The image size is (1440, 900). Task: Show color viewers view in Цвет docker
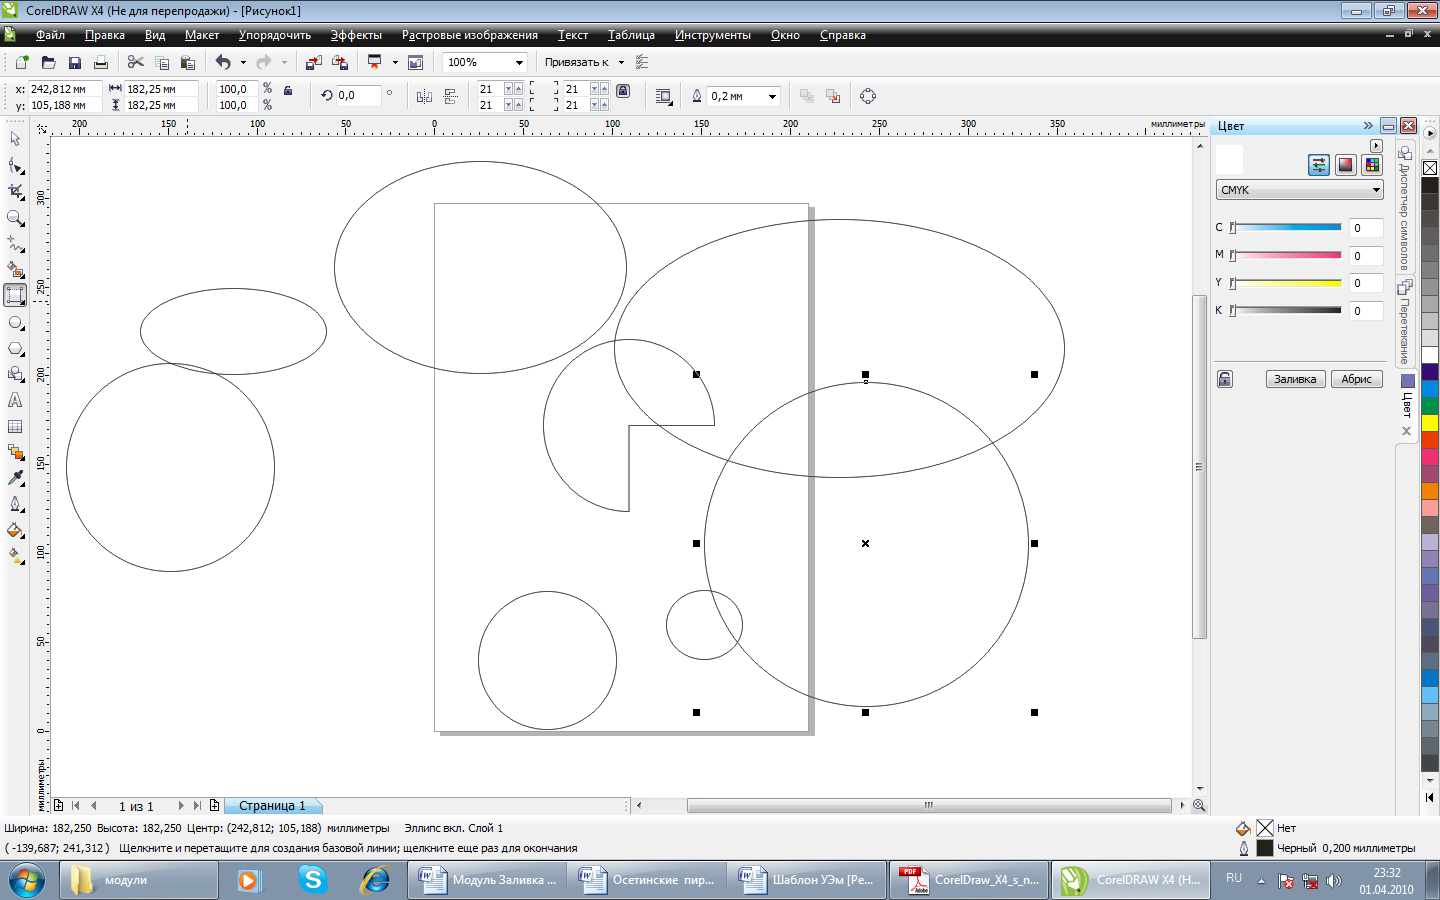coord(1346,165)
